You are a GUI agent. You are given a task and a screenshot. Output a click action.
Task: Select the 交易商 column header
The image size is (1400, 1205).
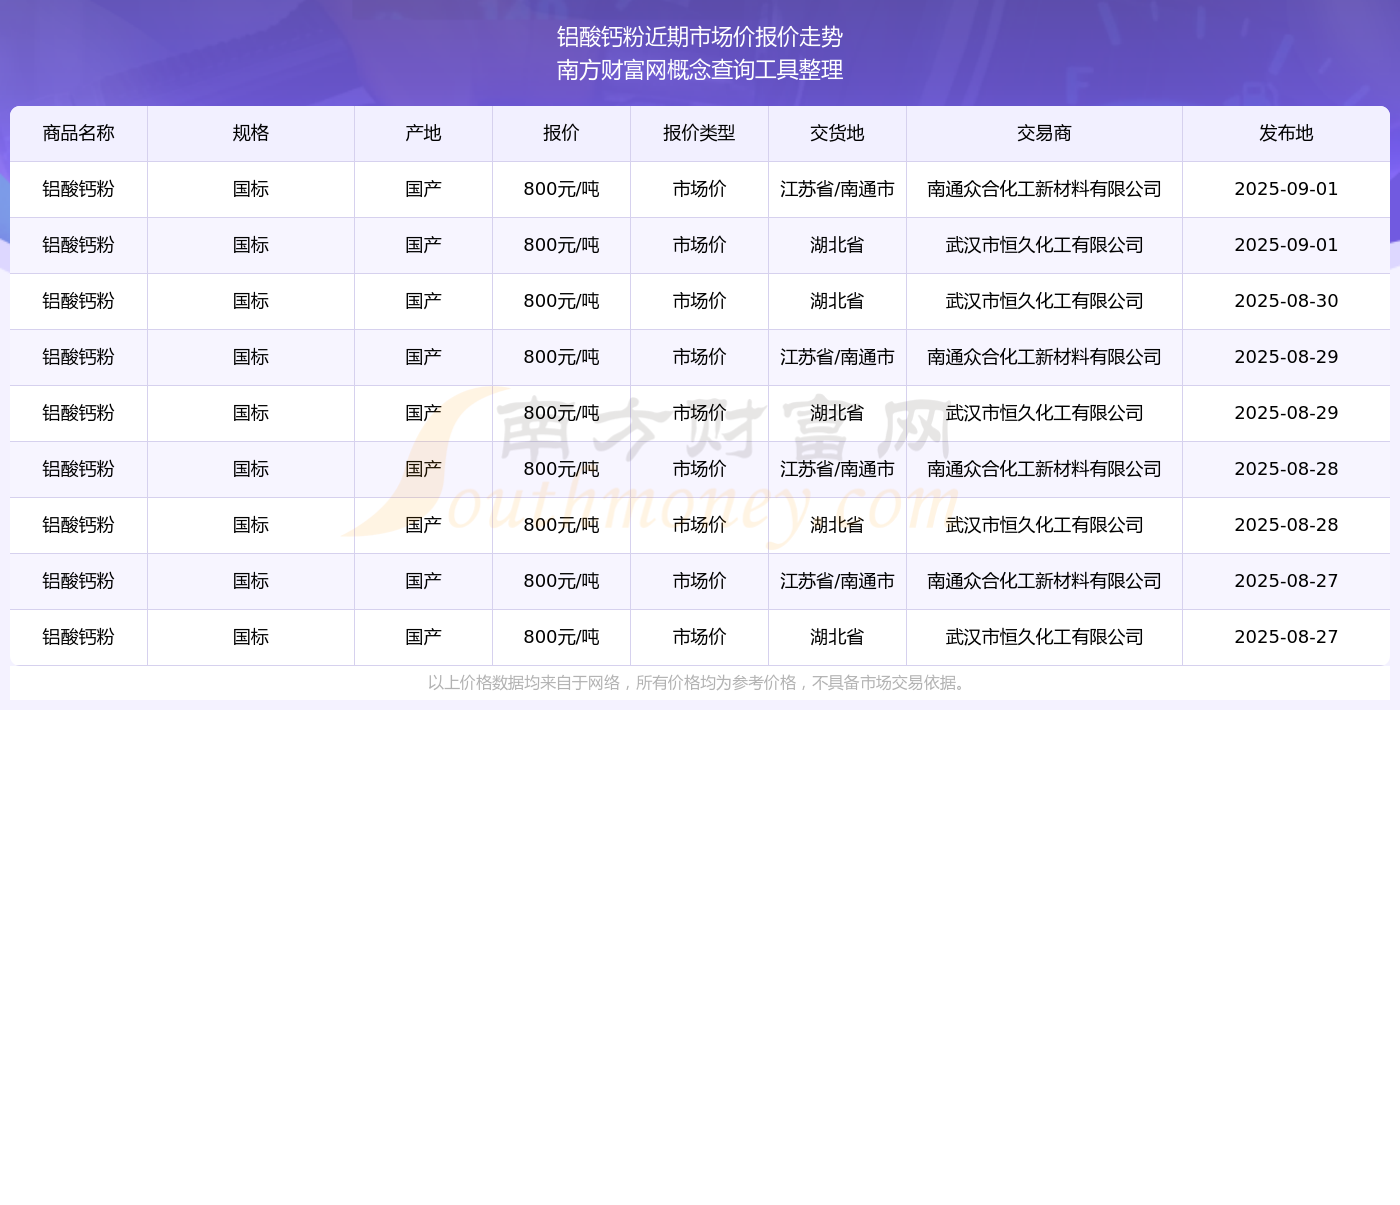click(1044, 133)
